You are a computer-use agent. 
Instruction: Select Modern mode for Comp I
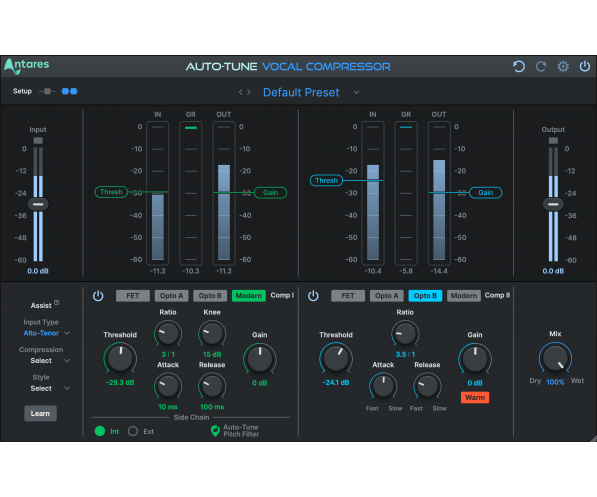249,296
